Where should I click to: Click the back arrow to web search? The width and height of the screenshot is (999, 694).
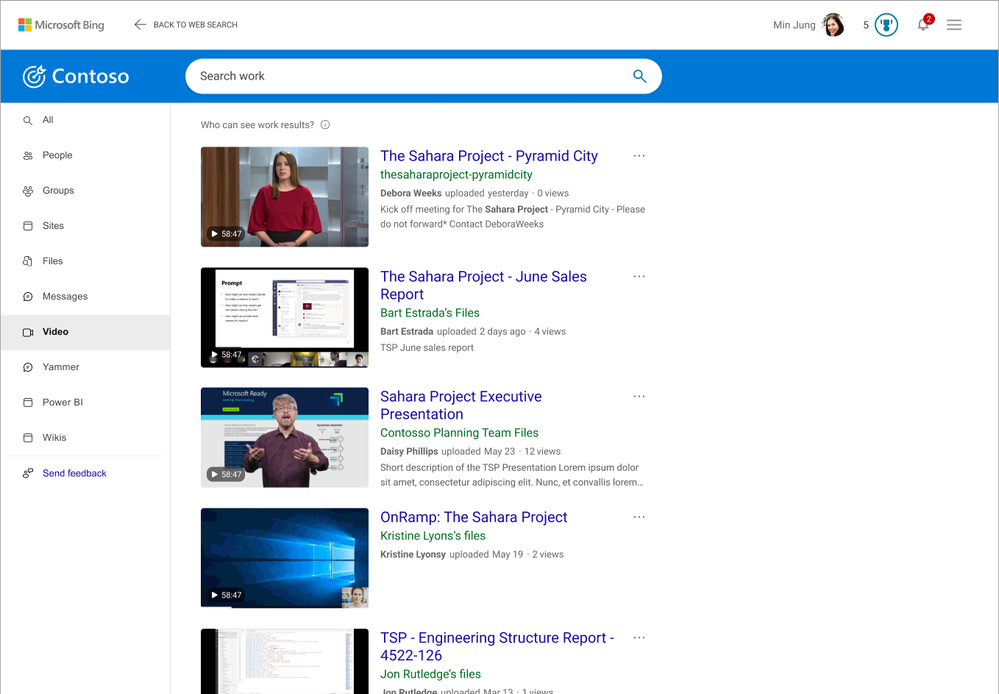(140, 24)
